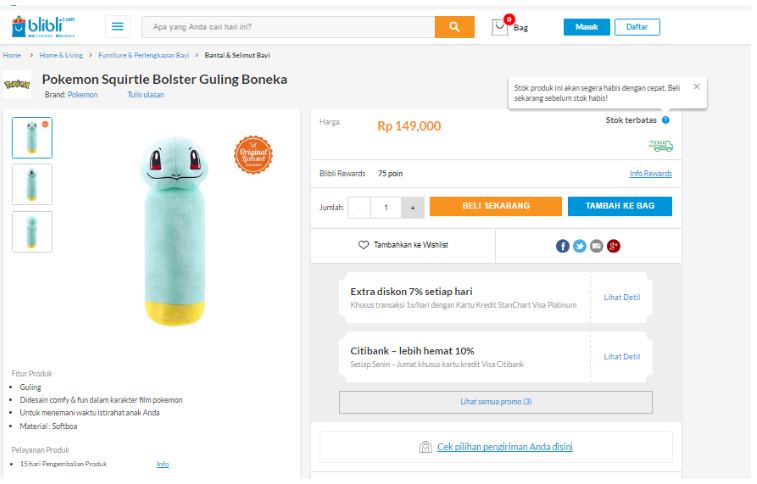Open the shopping Bag icon
The image size is (757, 484).
tap(502, 26)
